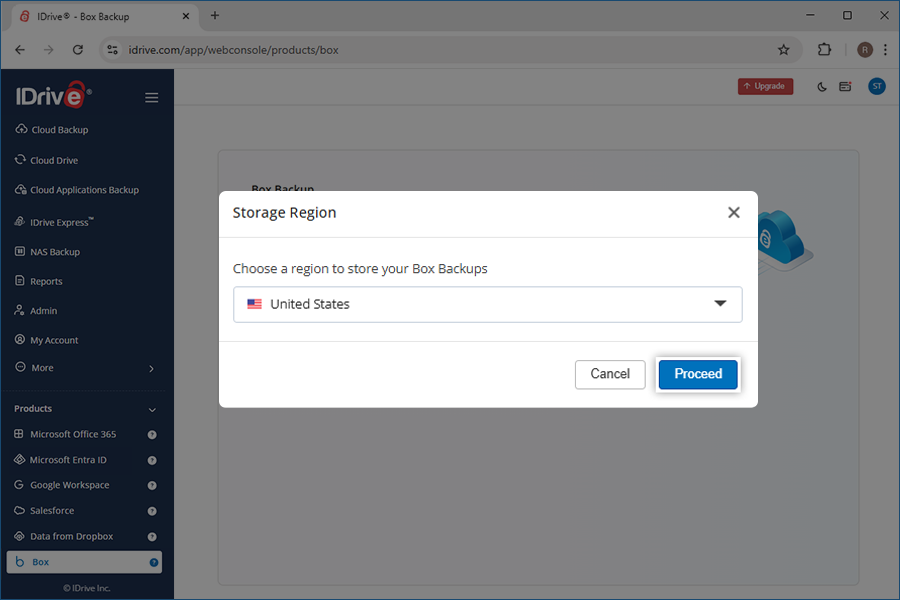Viewport: 900px width, 600px height.
Task: Click help icon next to Google Workspace
Action: (152, 486)
